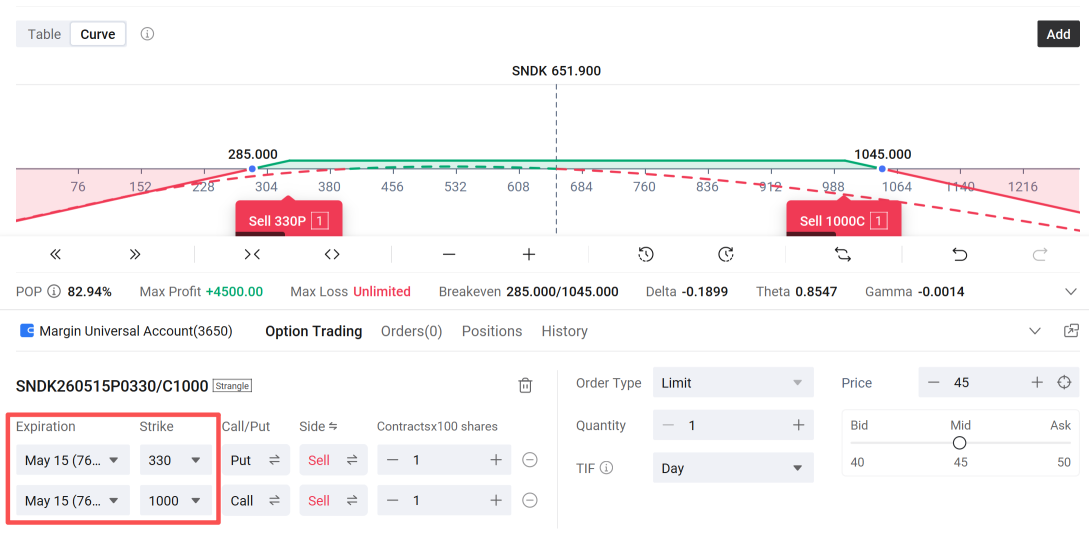Viewport: 1089px width, 534px height.
Task: Open the Option Trading tab
Action: point(314,331)
